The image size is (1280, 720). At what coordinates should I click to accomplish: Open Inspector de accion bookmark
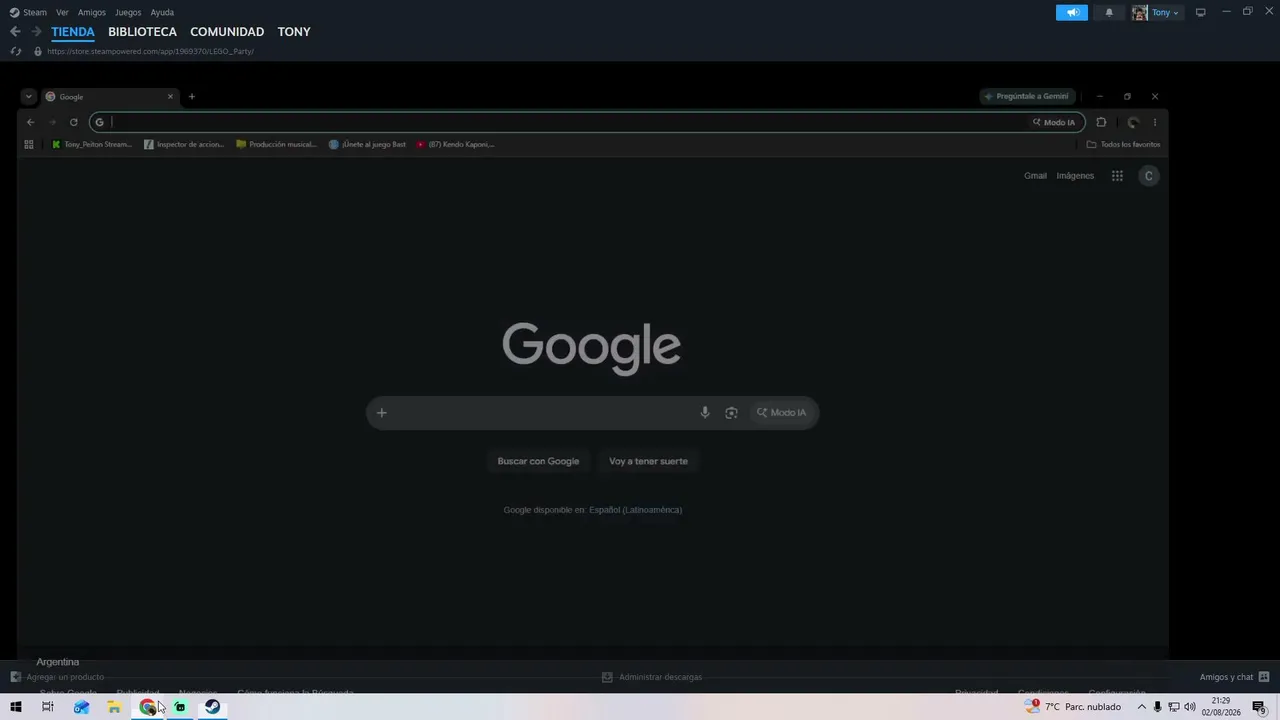point(184,144)
